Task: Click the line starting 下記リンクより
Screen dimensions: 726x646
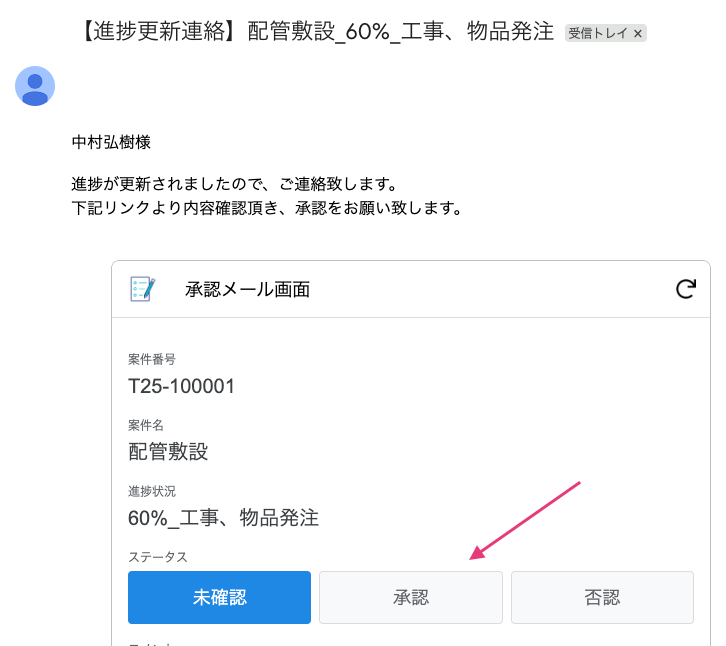Action: pos(267,207)
